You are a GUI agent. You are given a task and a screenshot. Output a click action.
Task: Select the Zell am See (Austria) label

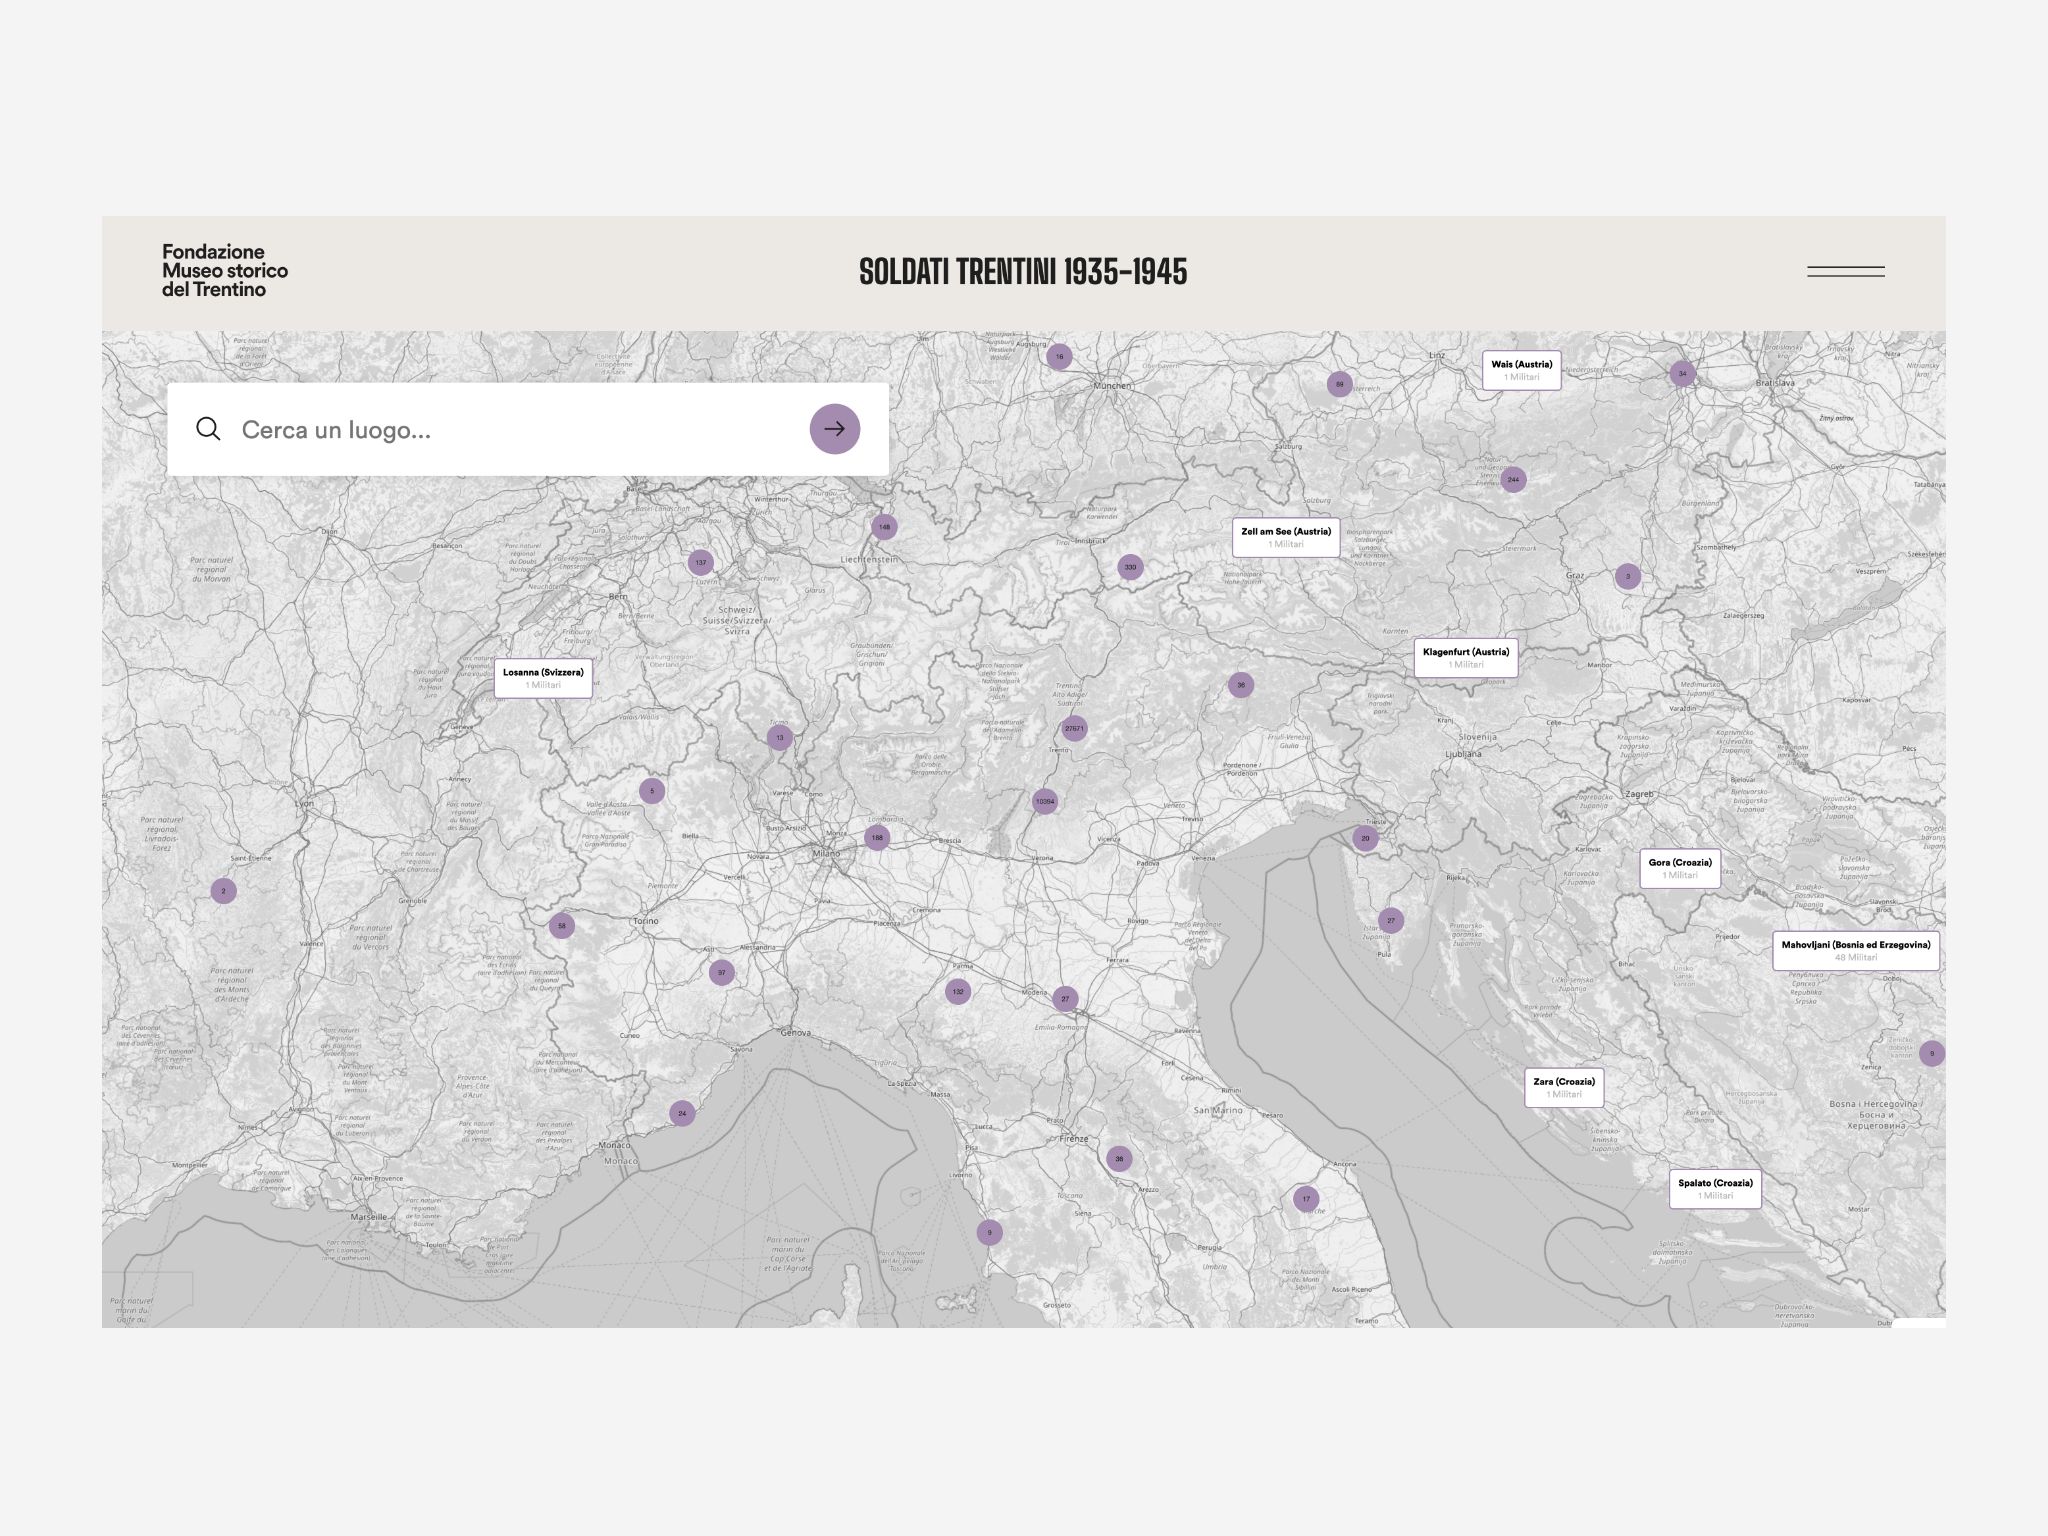(x=1286, y=538)
